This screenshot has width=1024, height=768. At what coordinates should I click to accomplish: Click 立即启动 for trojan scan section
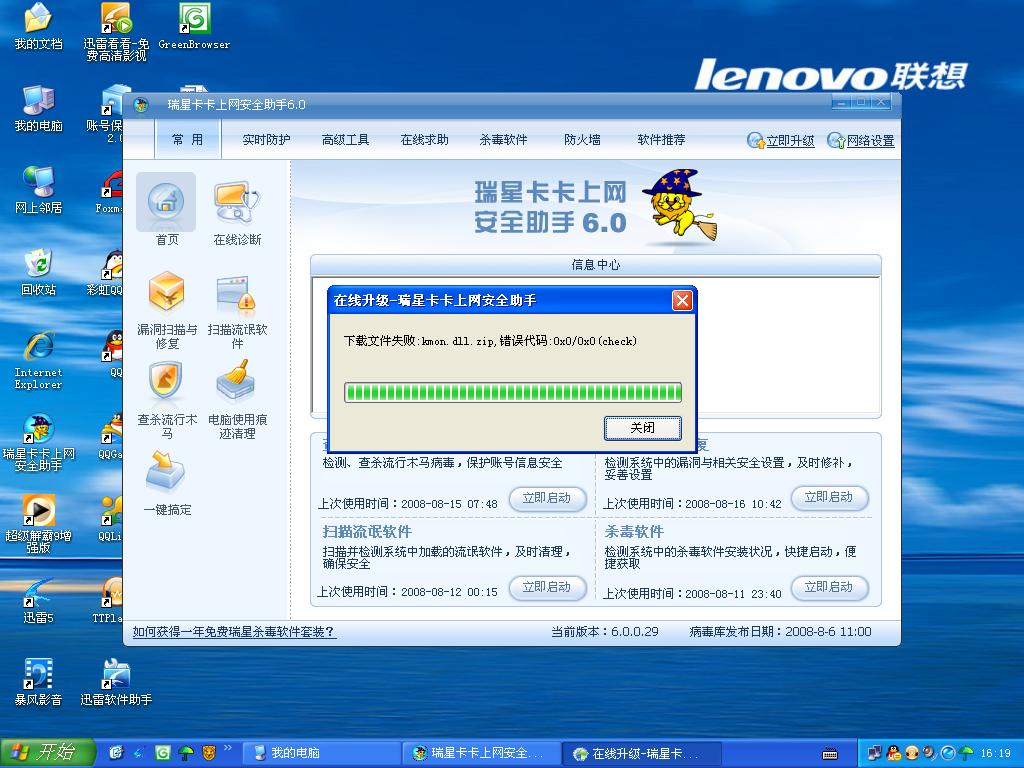547,498
